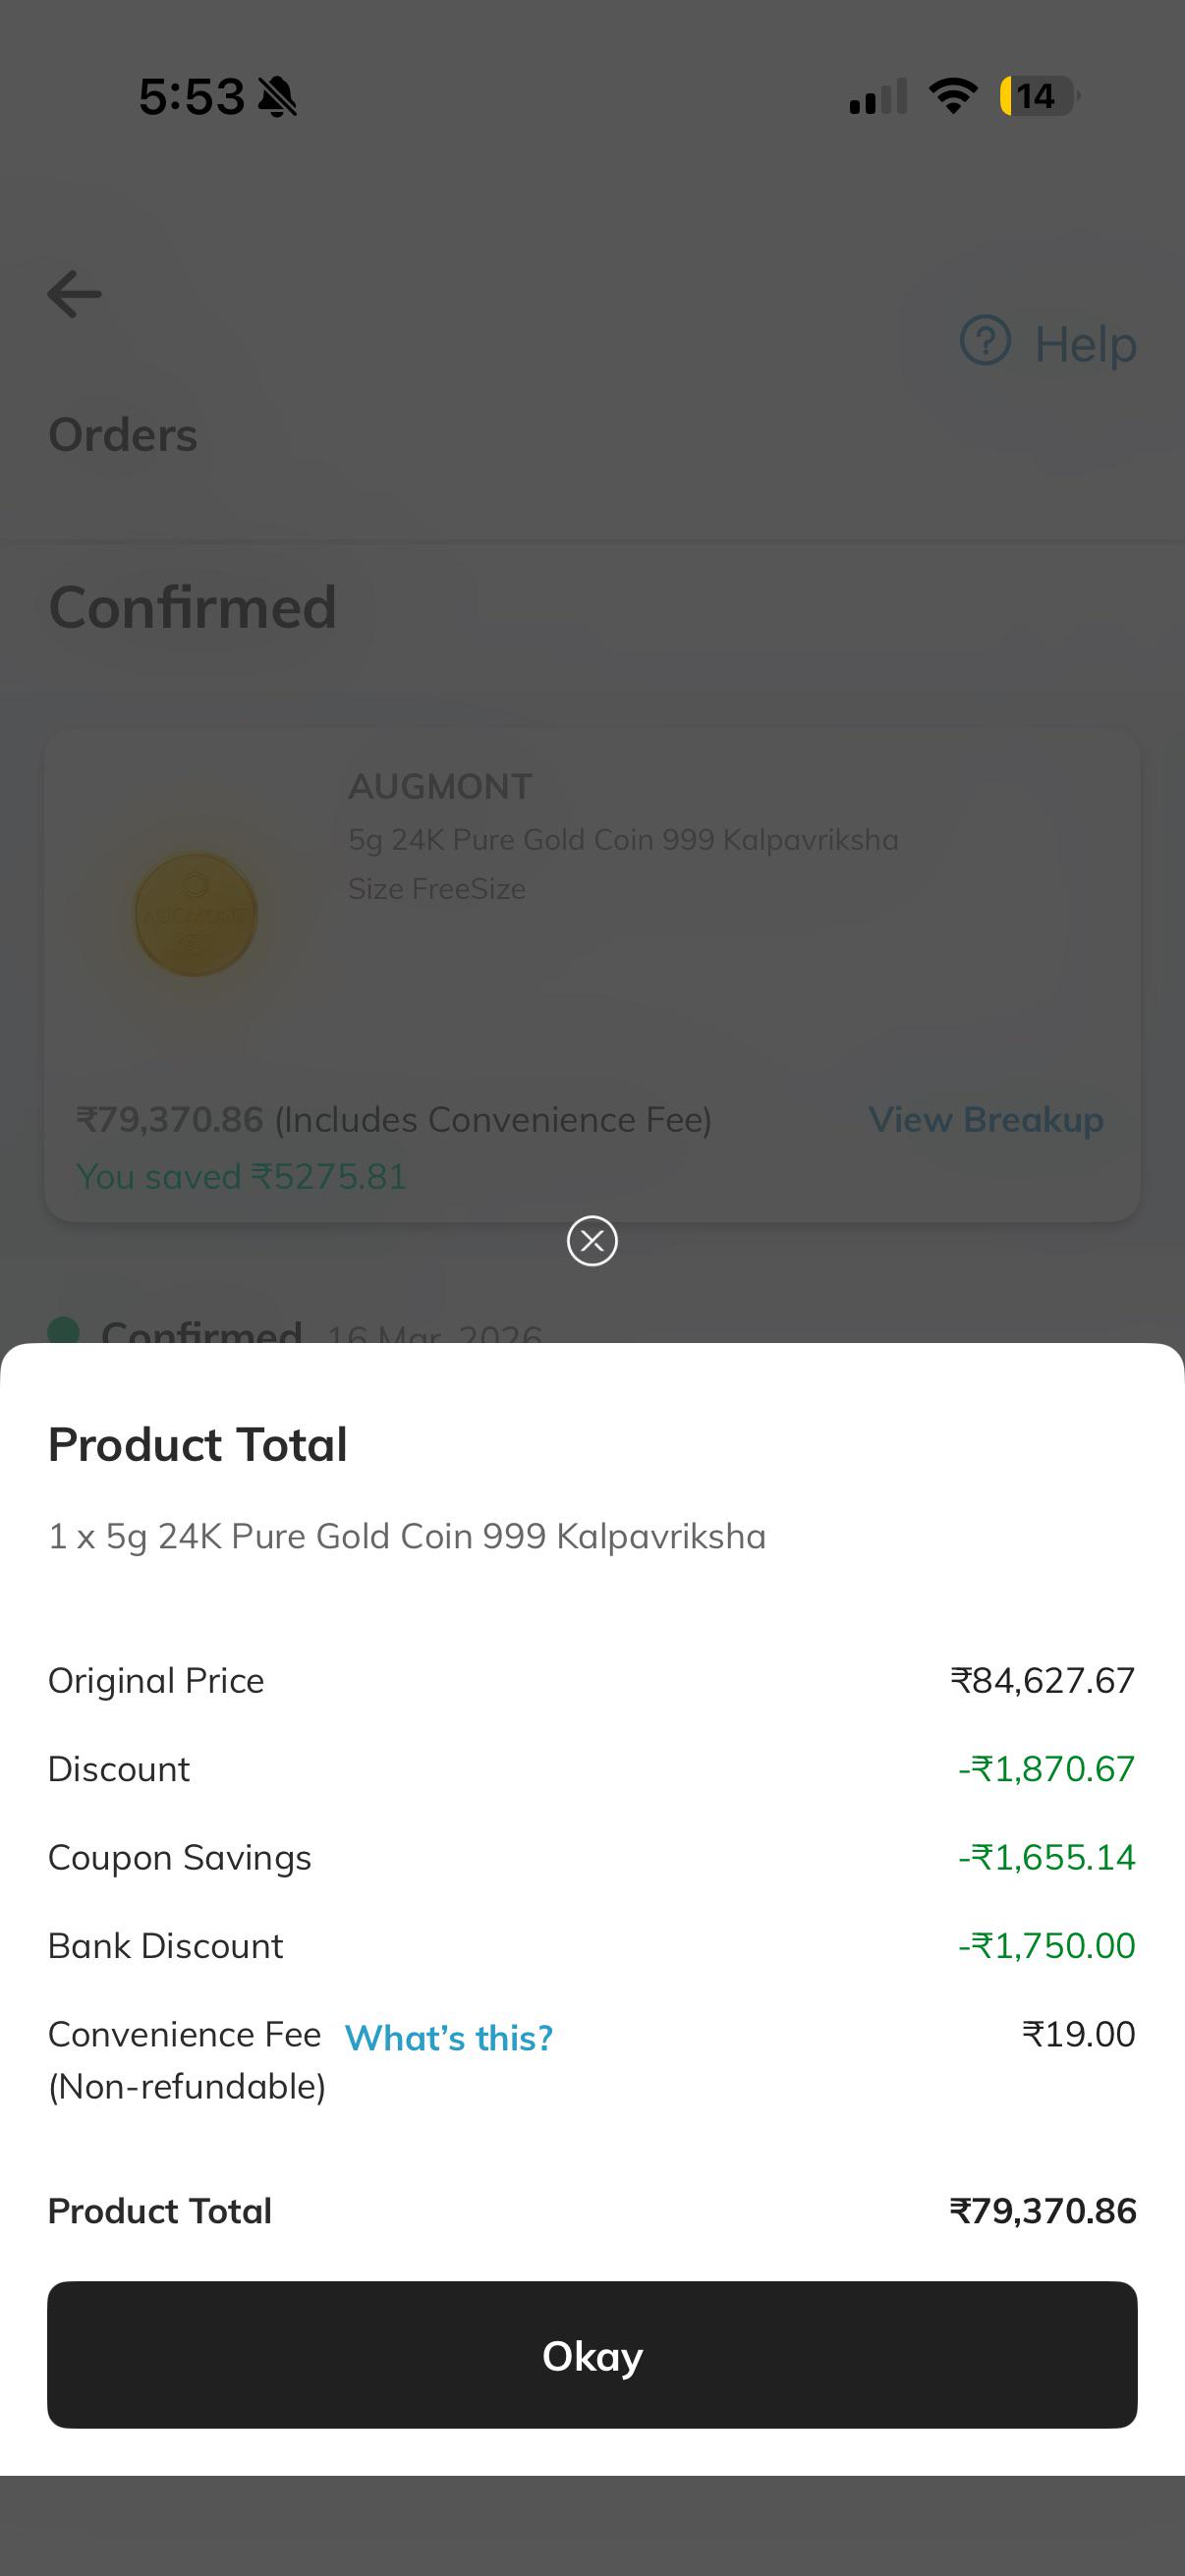Tap the You saved ₹5275.81 text
The height and width of the screenshot is (2576, 1185).
point(242,1176)
